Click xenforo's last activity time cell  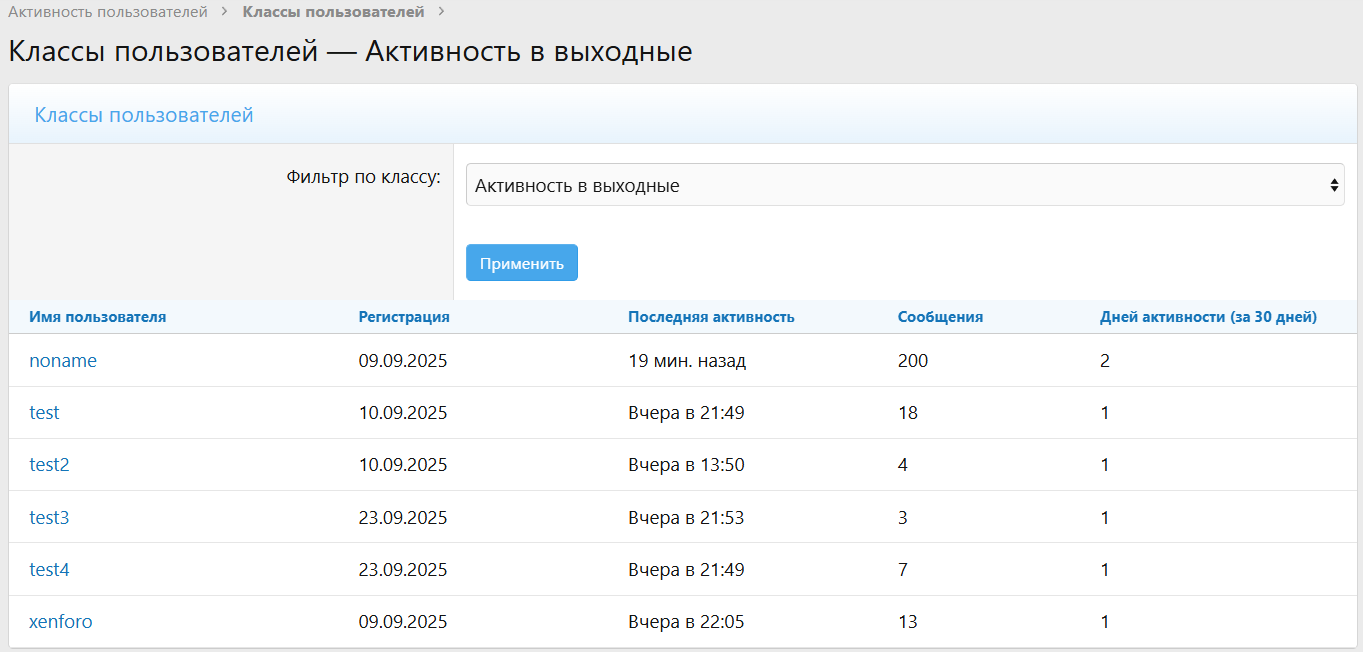point(686,622)
